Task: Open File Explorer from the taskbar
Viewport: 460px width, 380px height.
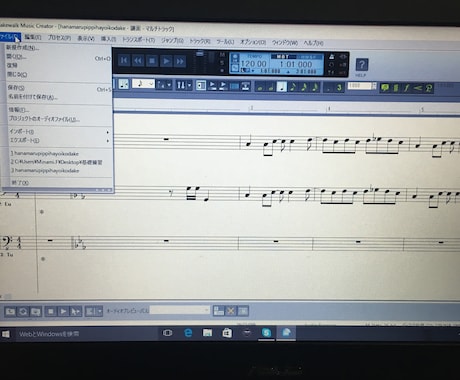Action: pos(207,333)
